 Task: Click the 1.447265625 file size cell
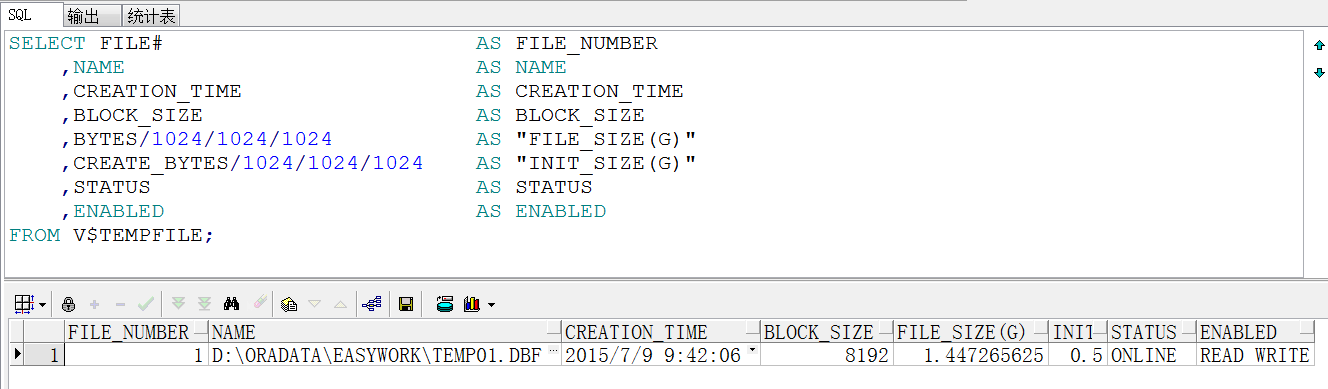971,355
